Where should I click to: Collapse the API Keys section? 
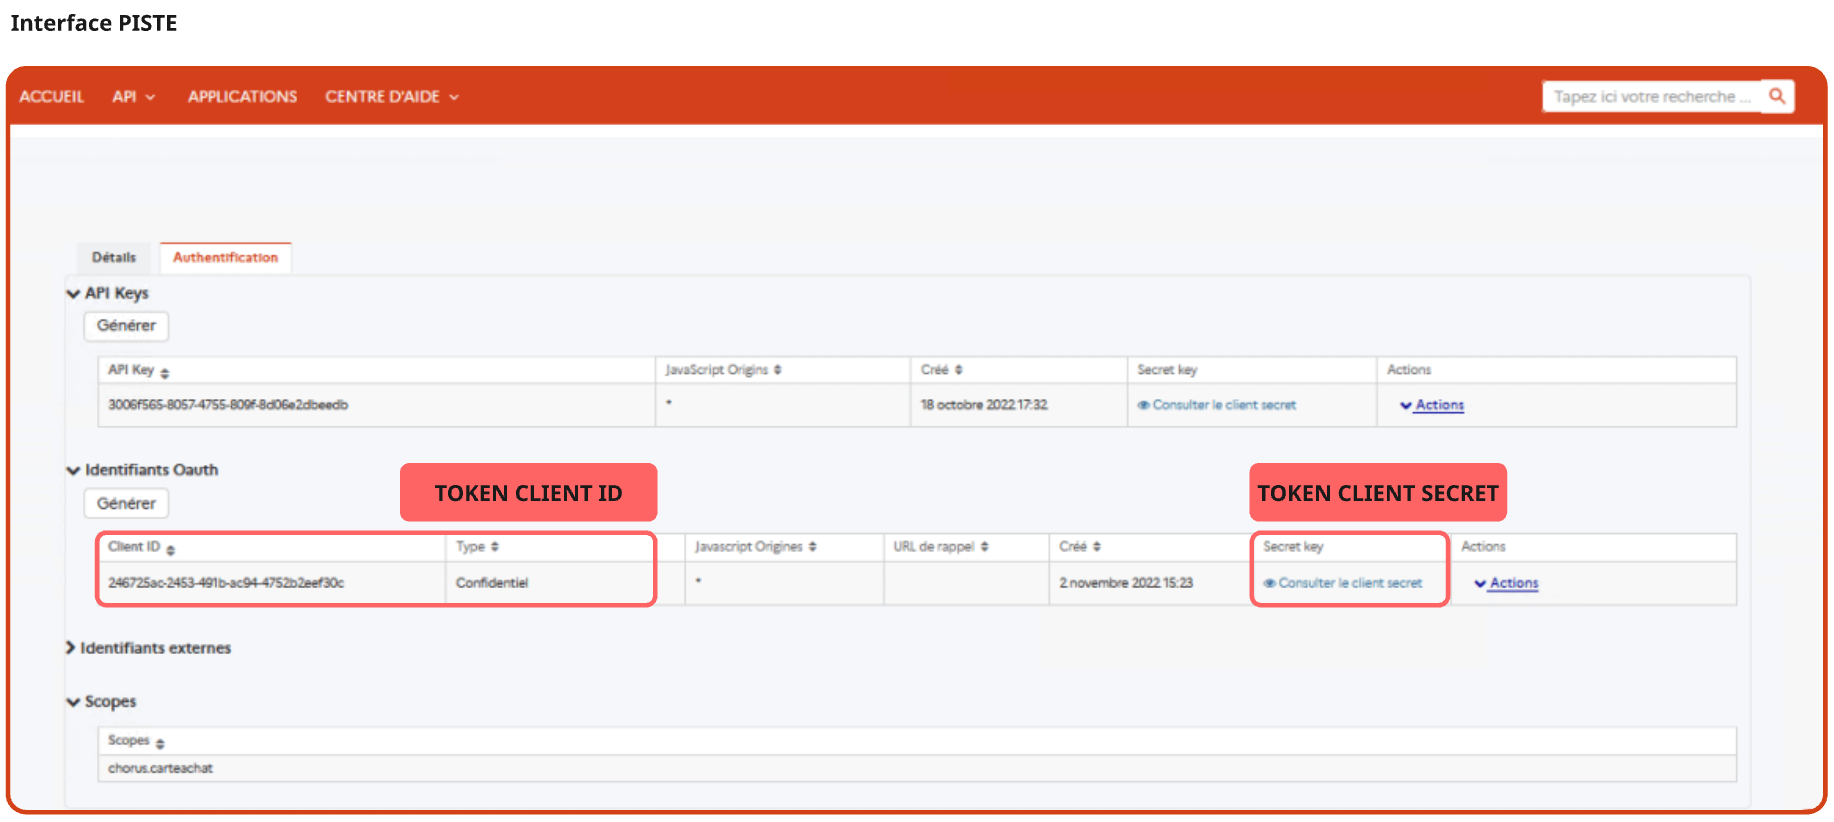[73, 294]
